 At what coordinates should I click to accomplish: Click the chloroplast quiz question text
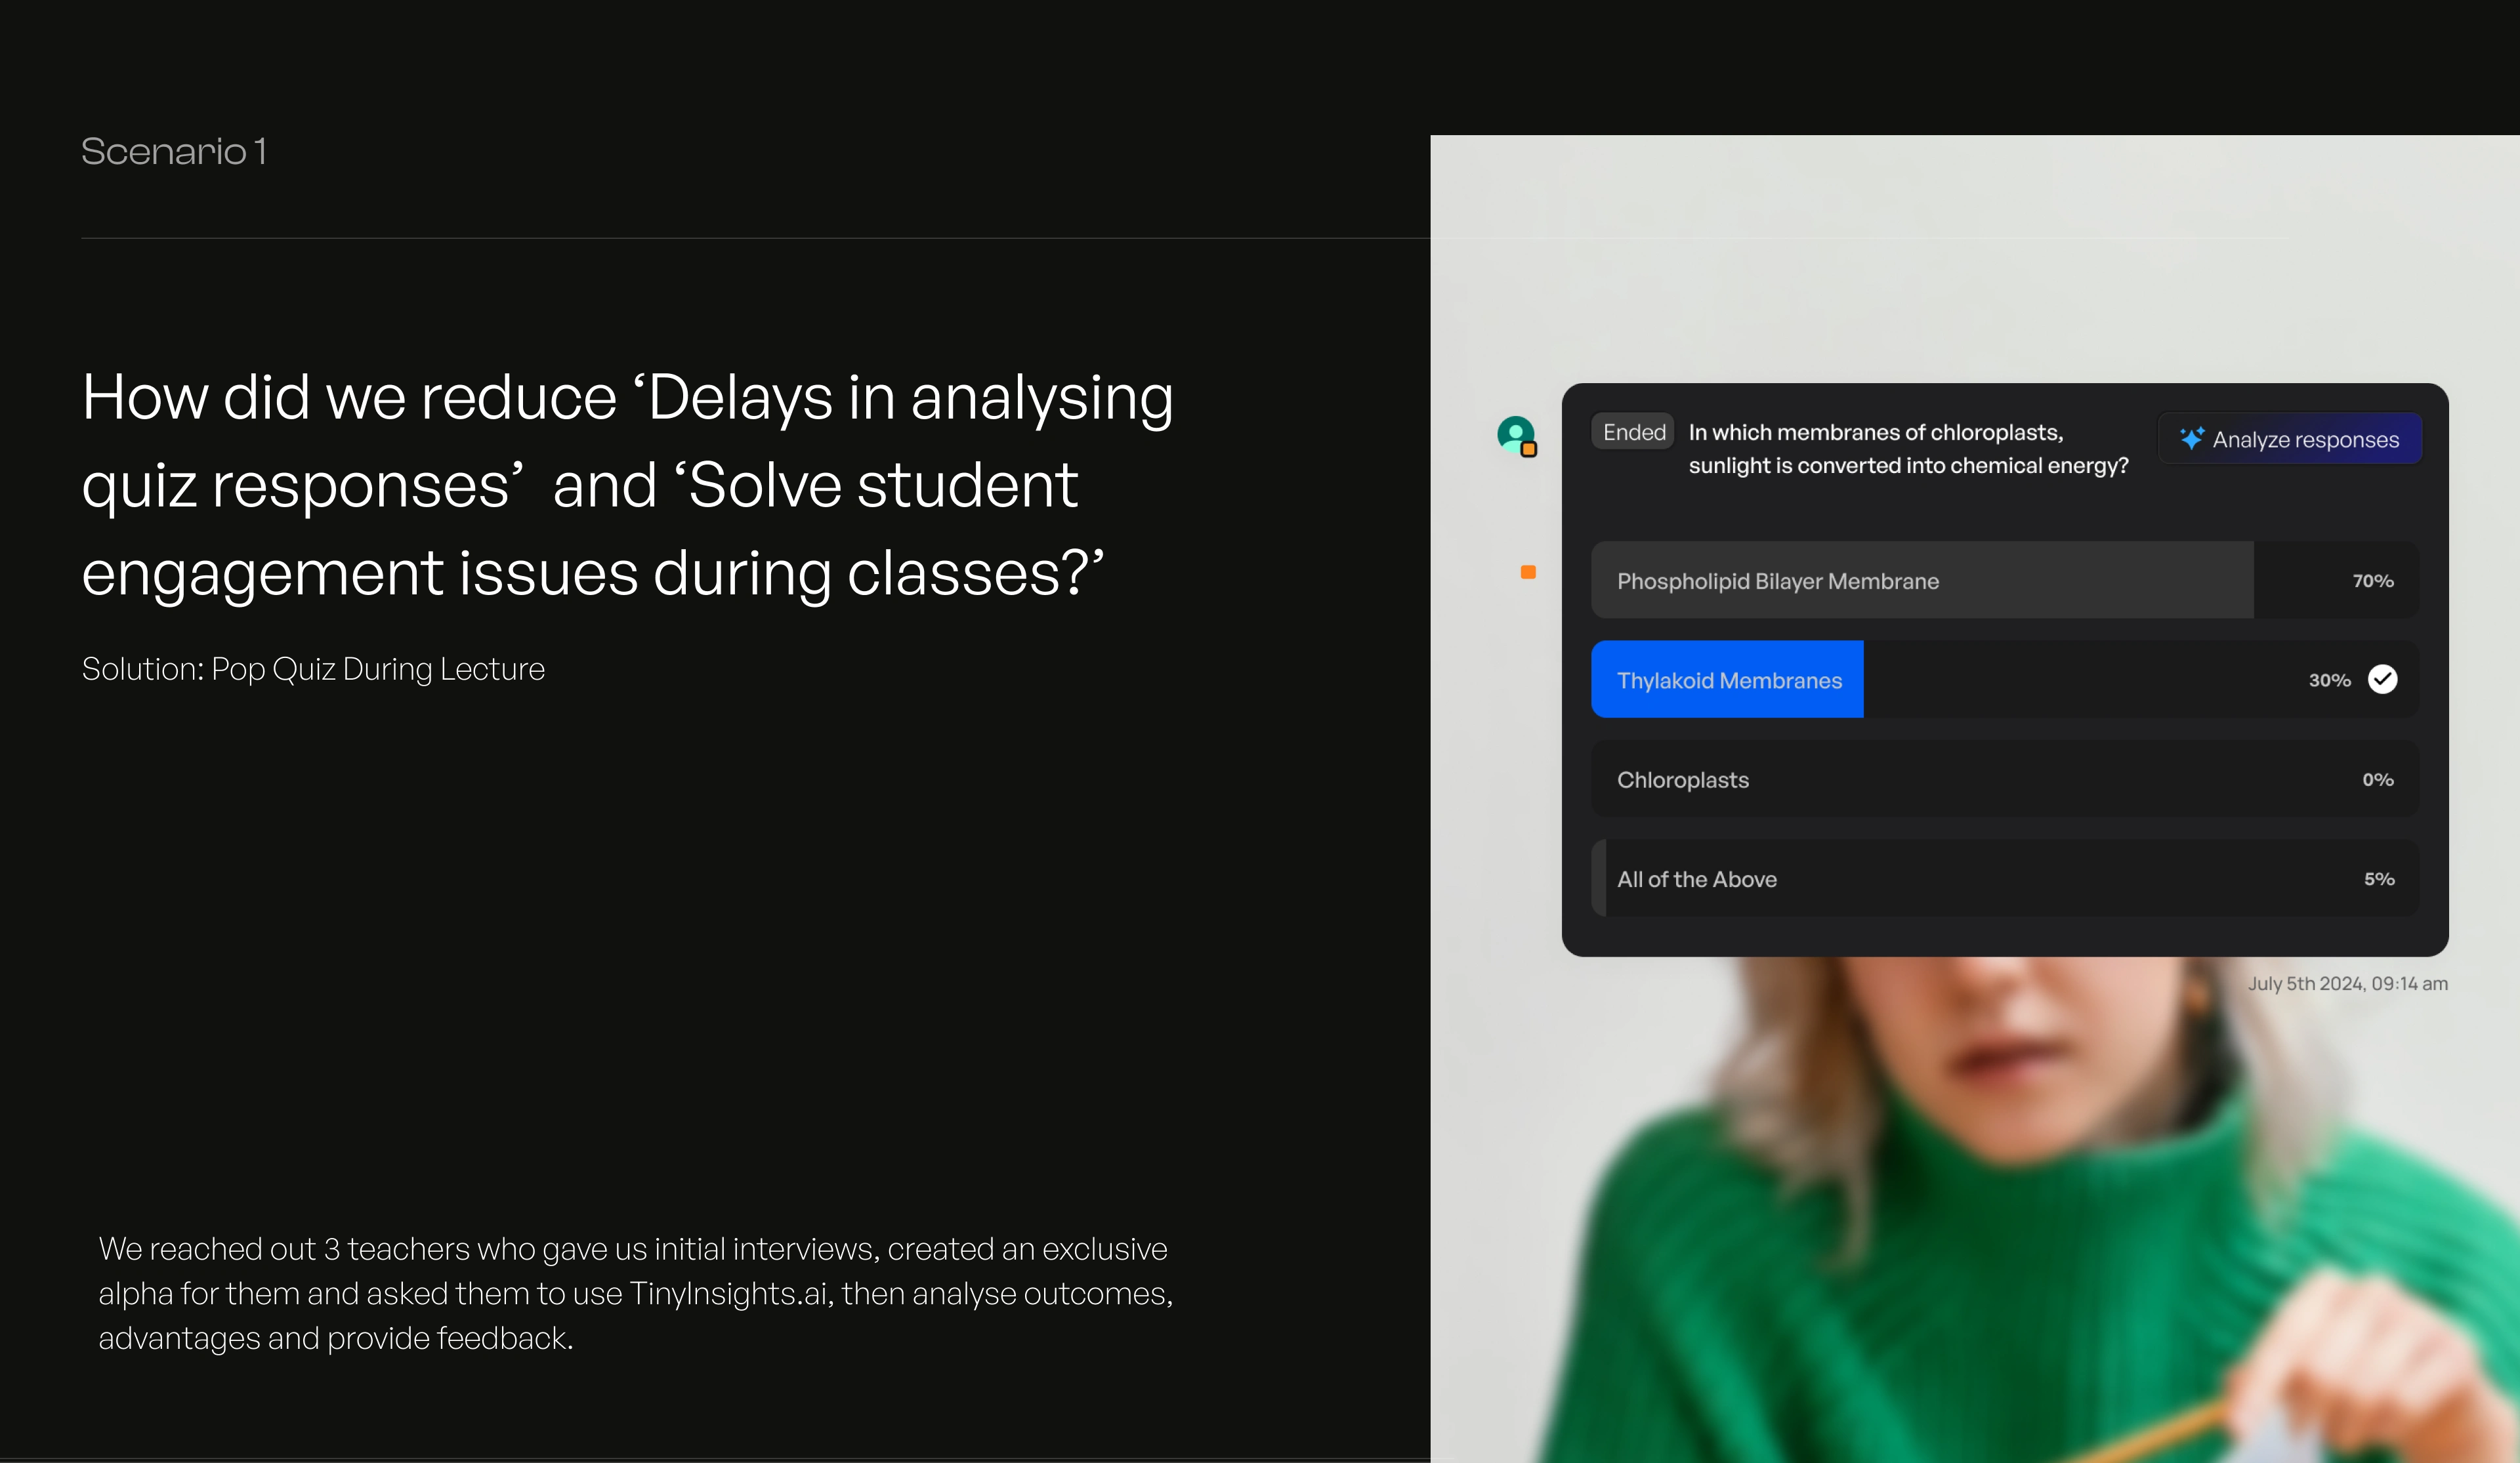[1908, 449]
